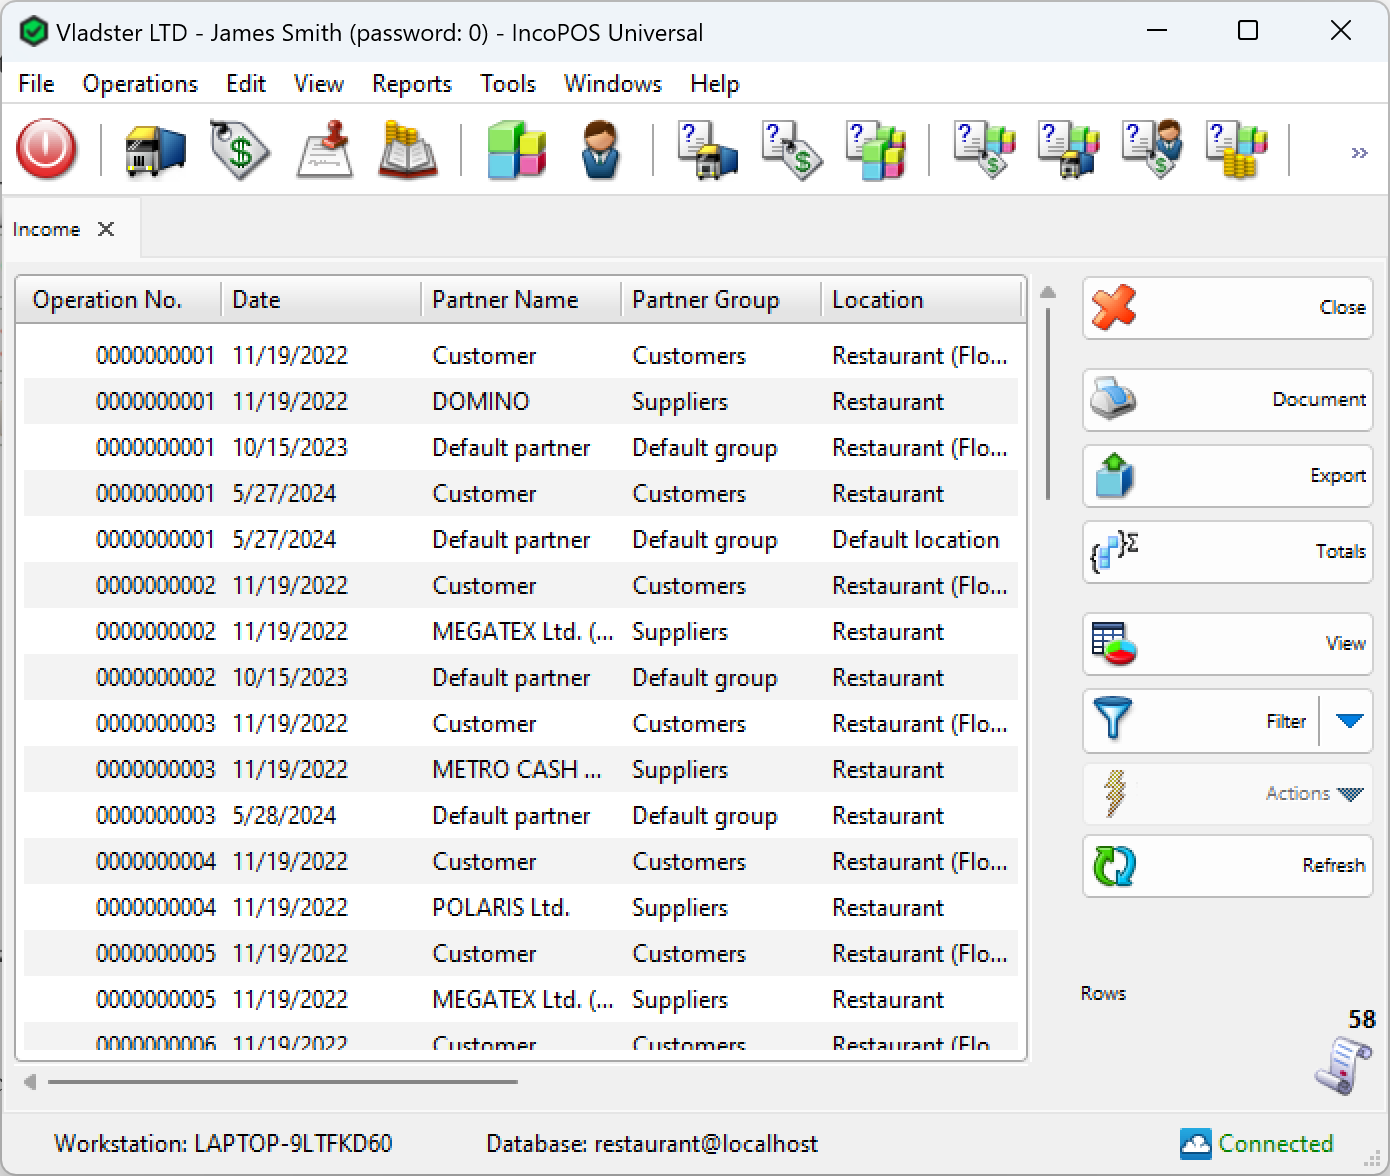
Task: Sort by Date column header
Action: [x=321, y=300]
